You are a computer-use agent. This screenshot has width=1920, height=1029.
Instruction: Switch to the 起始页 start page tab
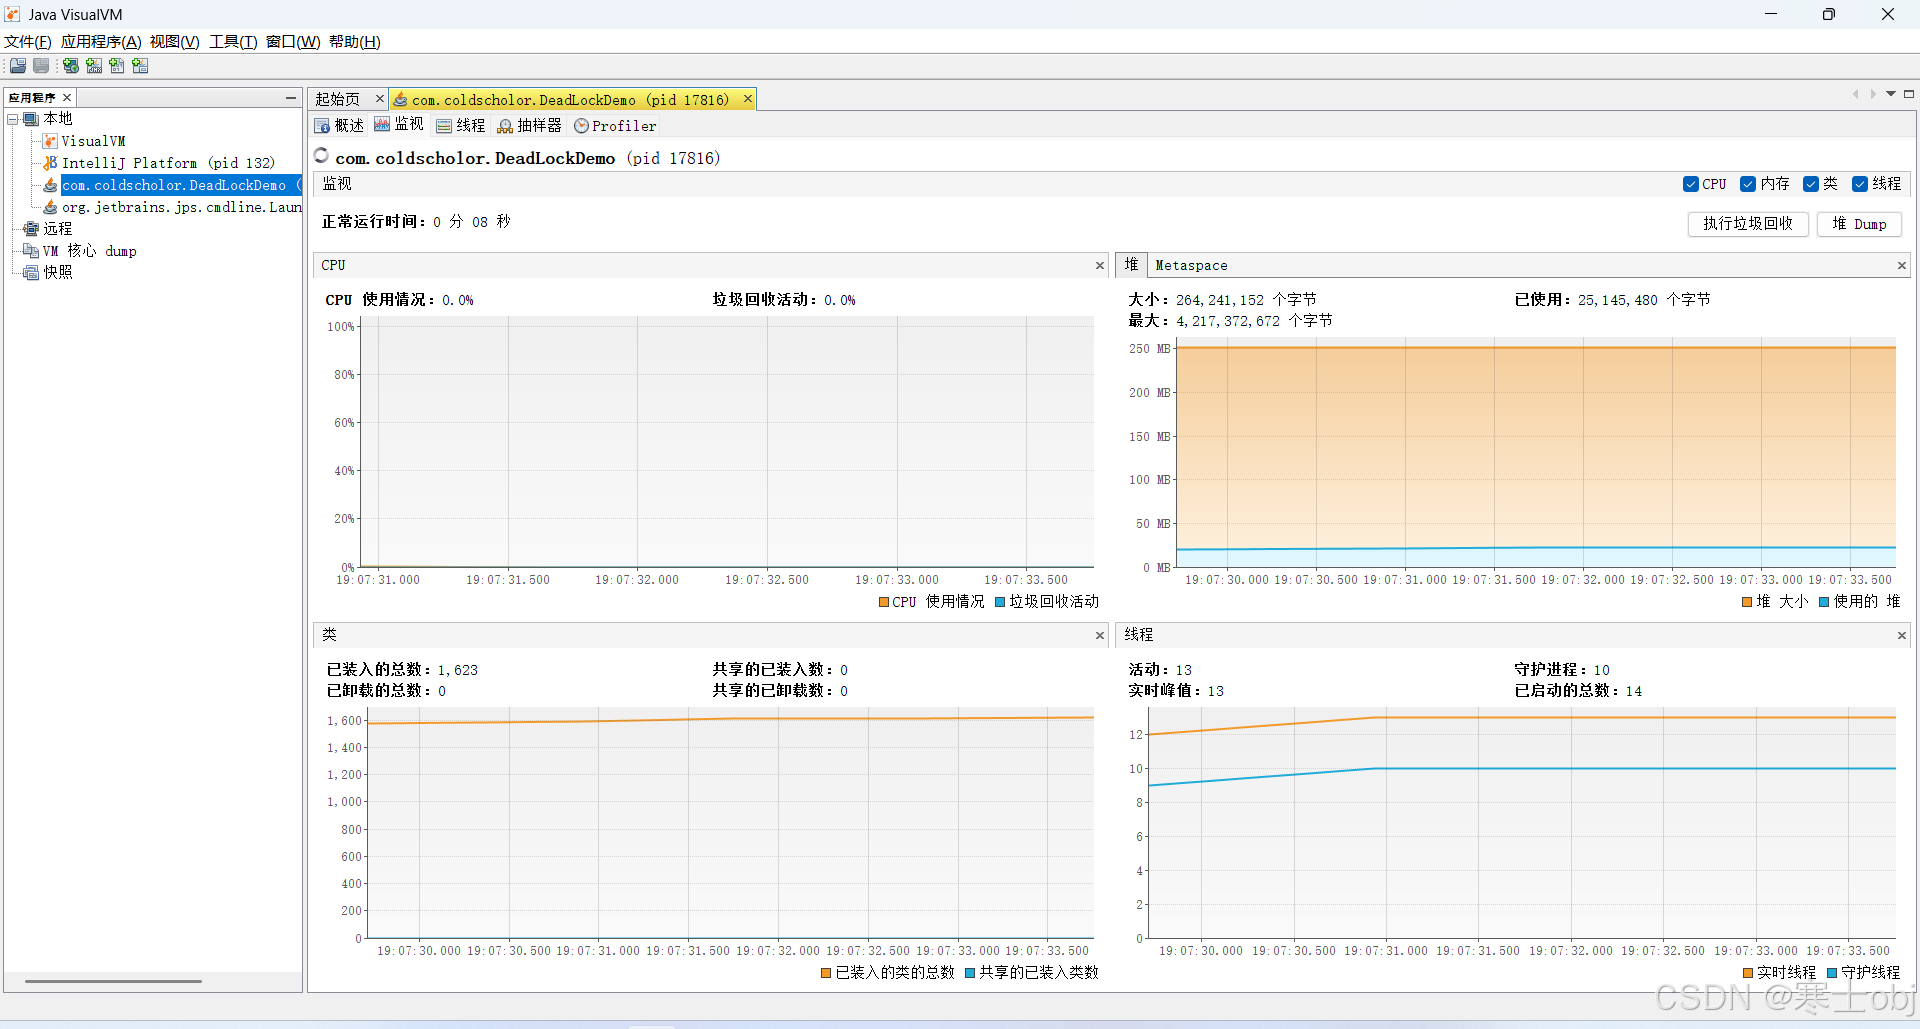coord(338,99)
